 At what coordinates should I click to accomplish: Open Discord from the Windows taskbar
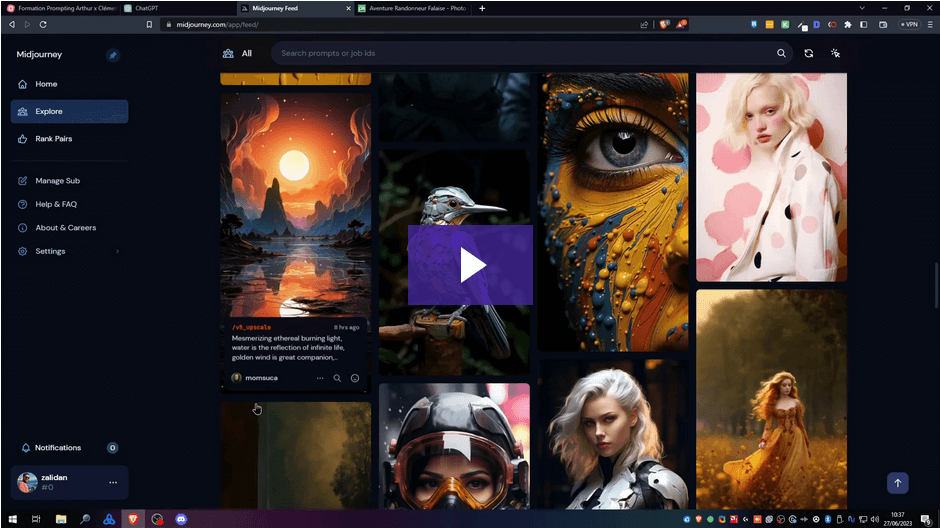tap(181, 519)
